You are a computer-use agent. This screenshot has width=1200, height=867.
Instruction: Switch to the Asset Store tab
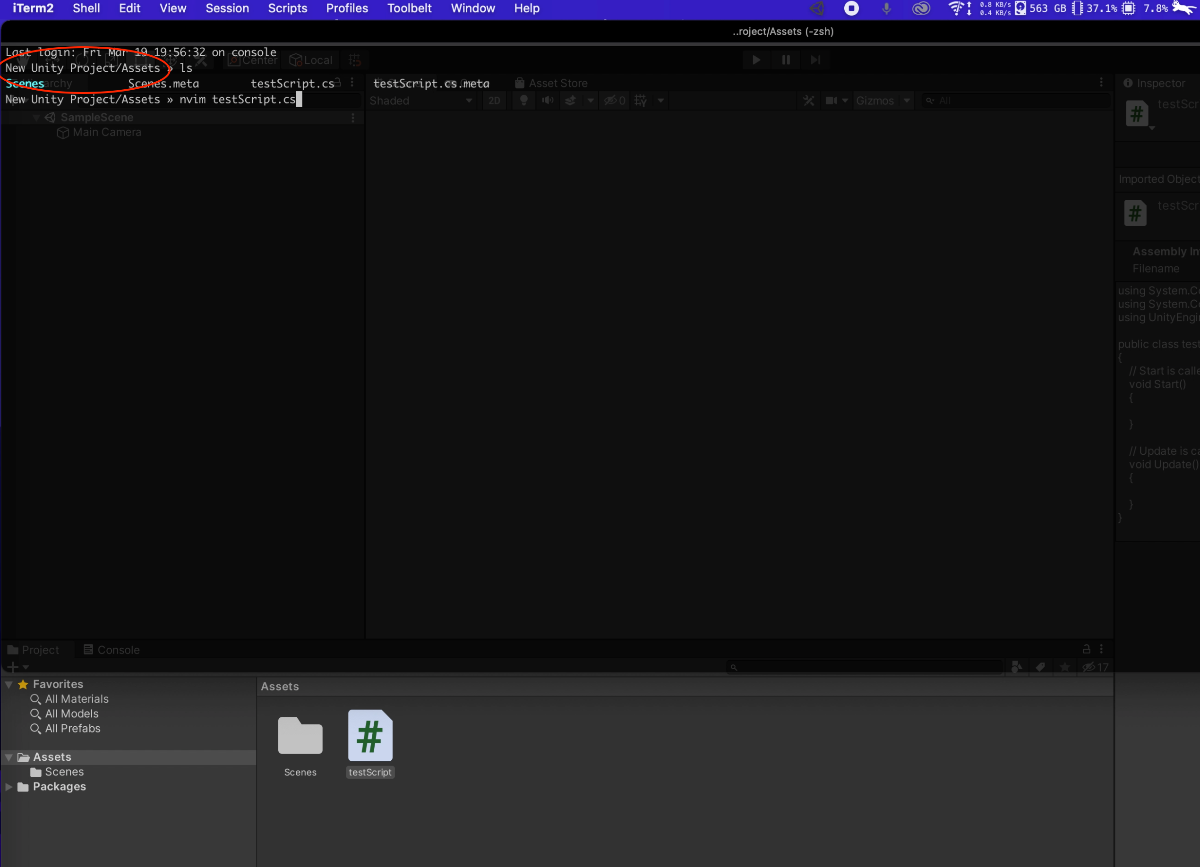coord(551,84)
